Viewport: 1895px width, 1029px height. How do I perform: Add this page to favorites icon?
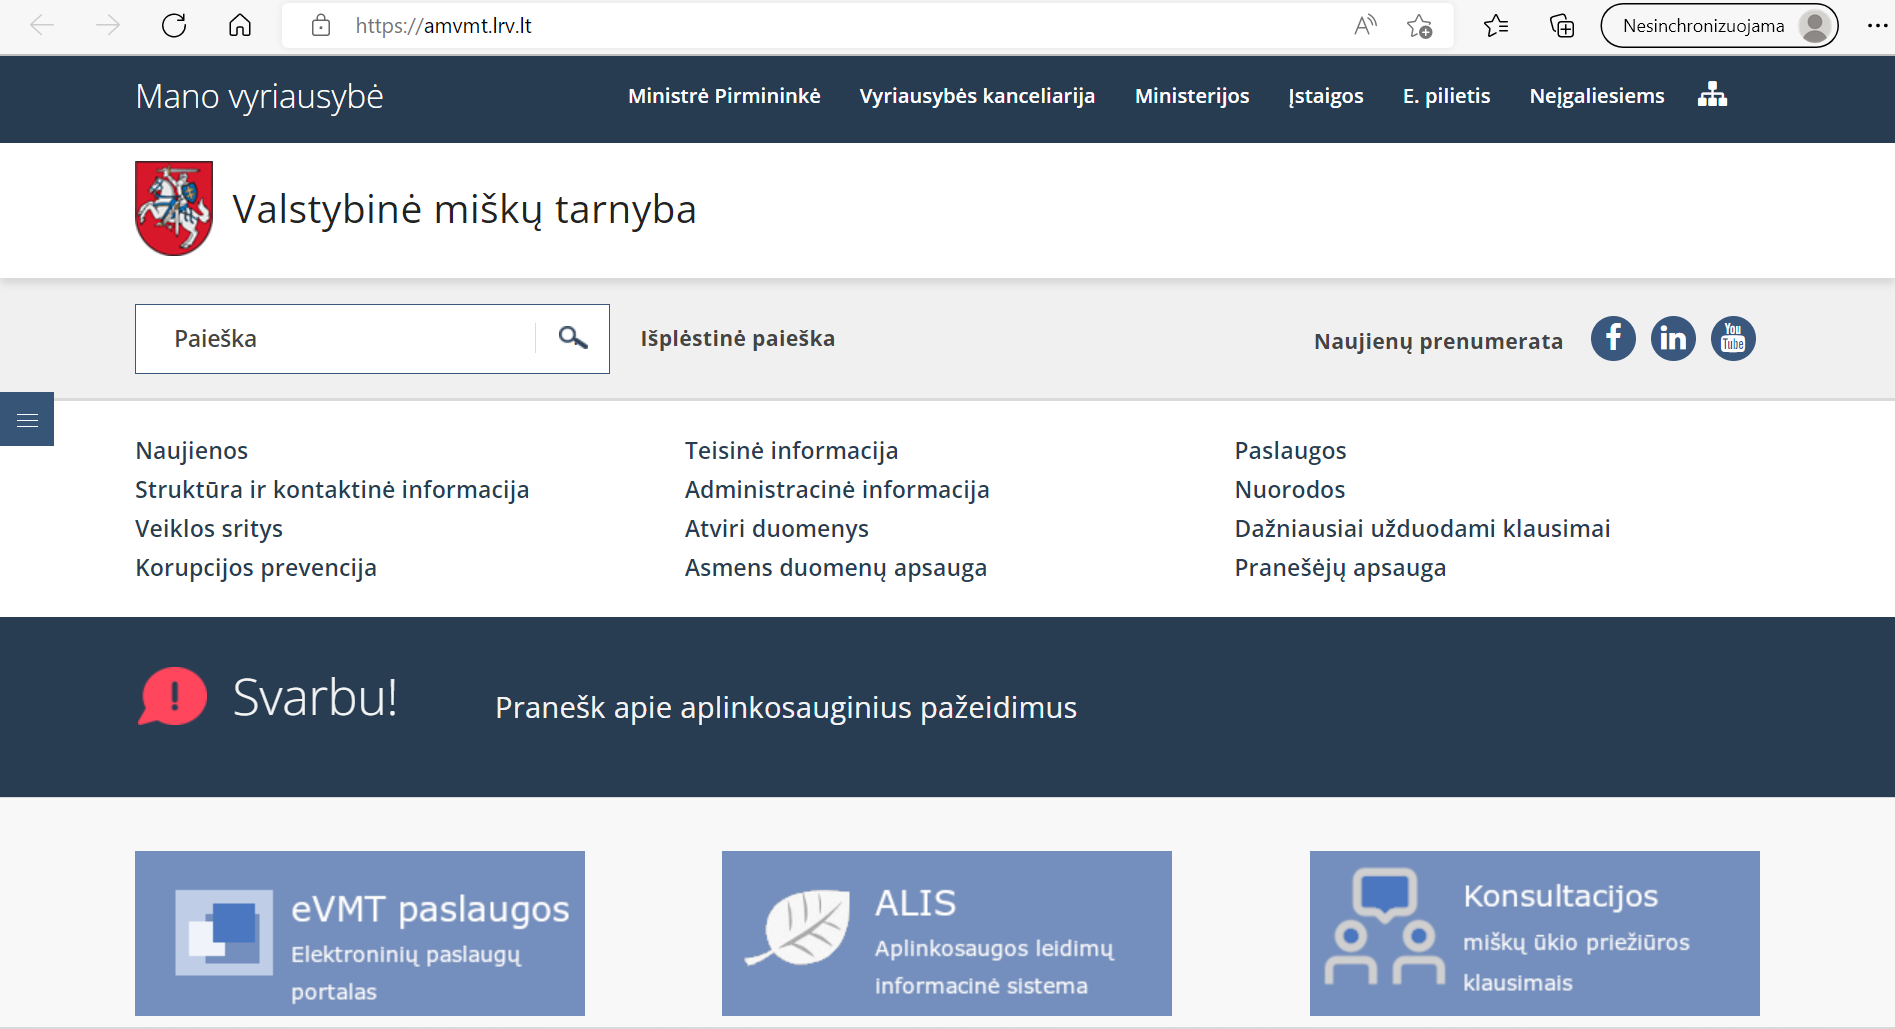tap(1419, 26)
